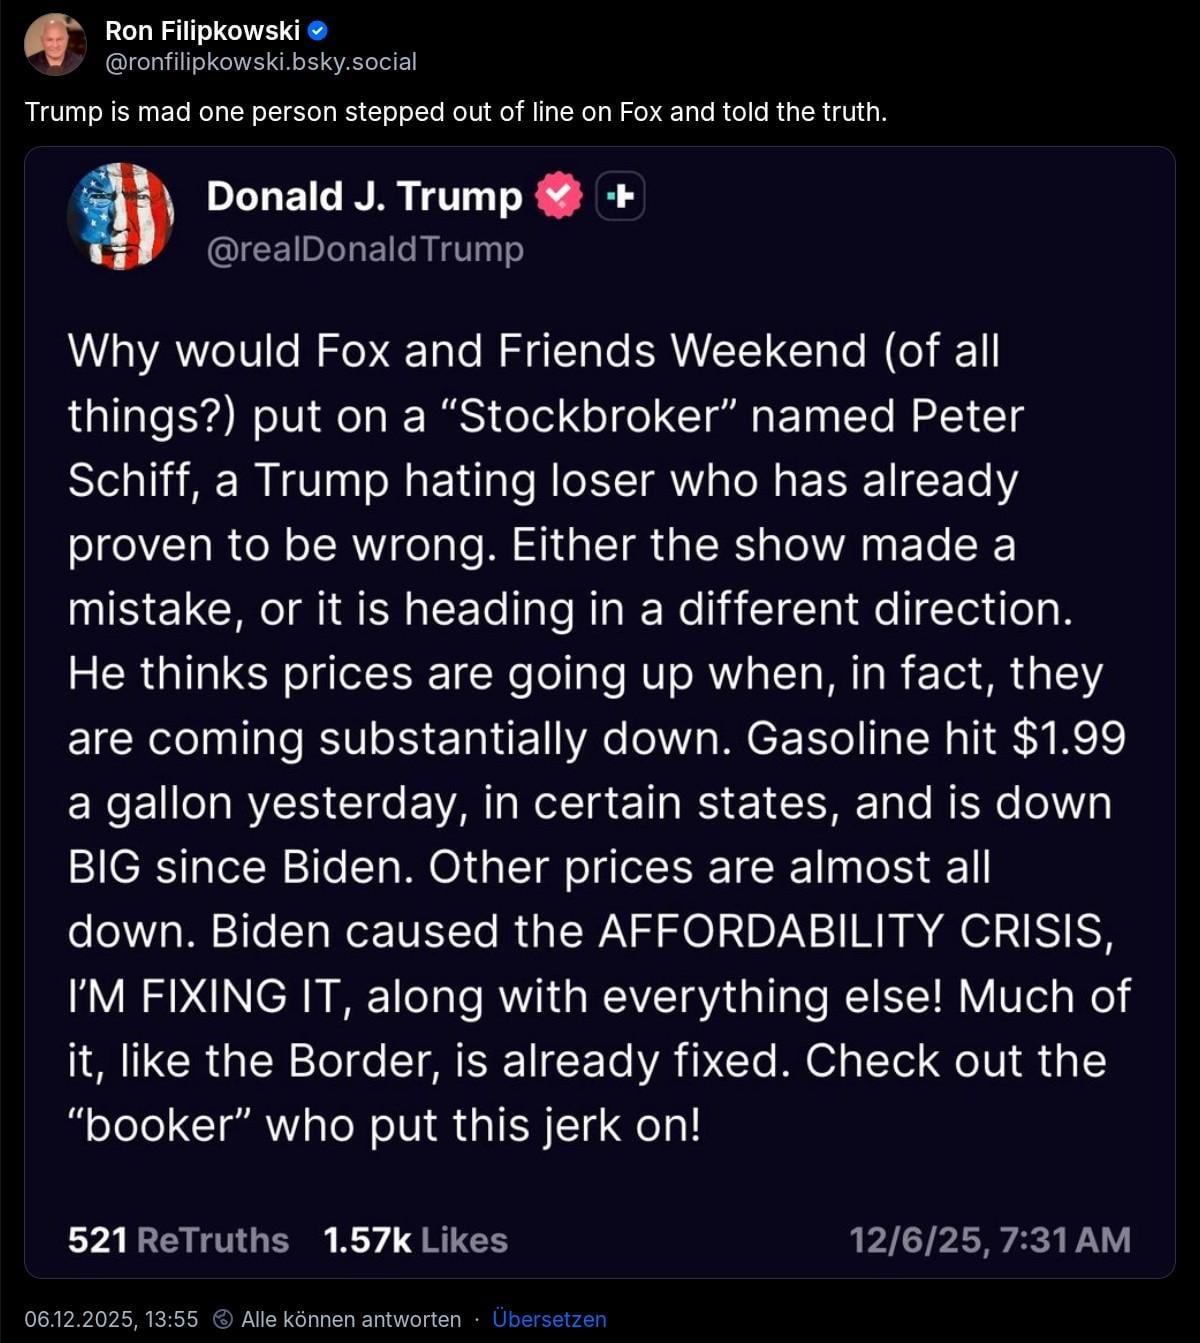
Task: Click the "Fox and Friends Weekend" phrase
Action: coord(591,351)
